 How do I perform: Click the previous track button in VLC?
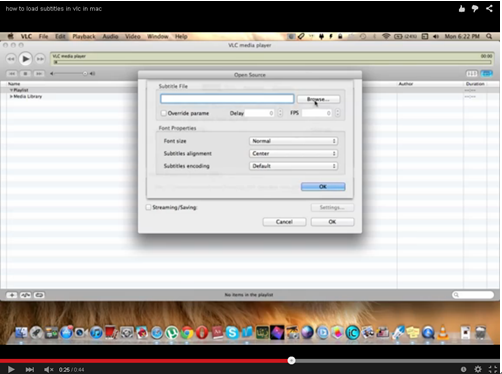(12, 73)
